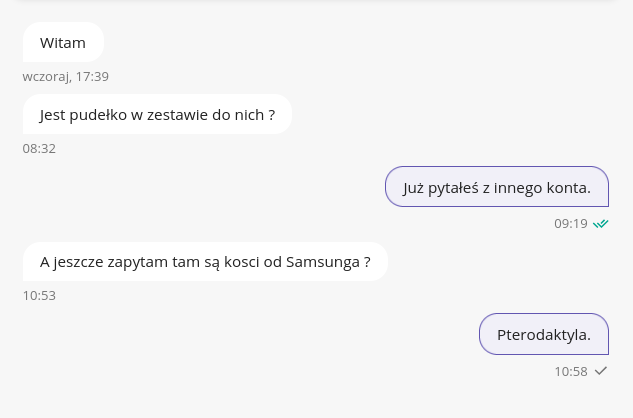Select the "Witam" message bubble
Image resolution: width=633 pixels, height=418 pixels.
(x=63, y=43)
